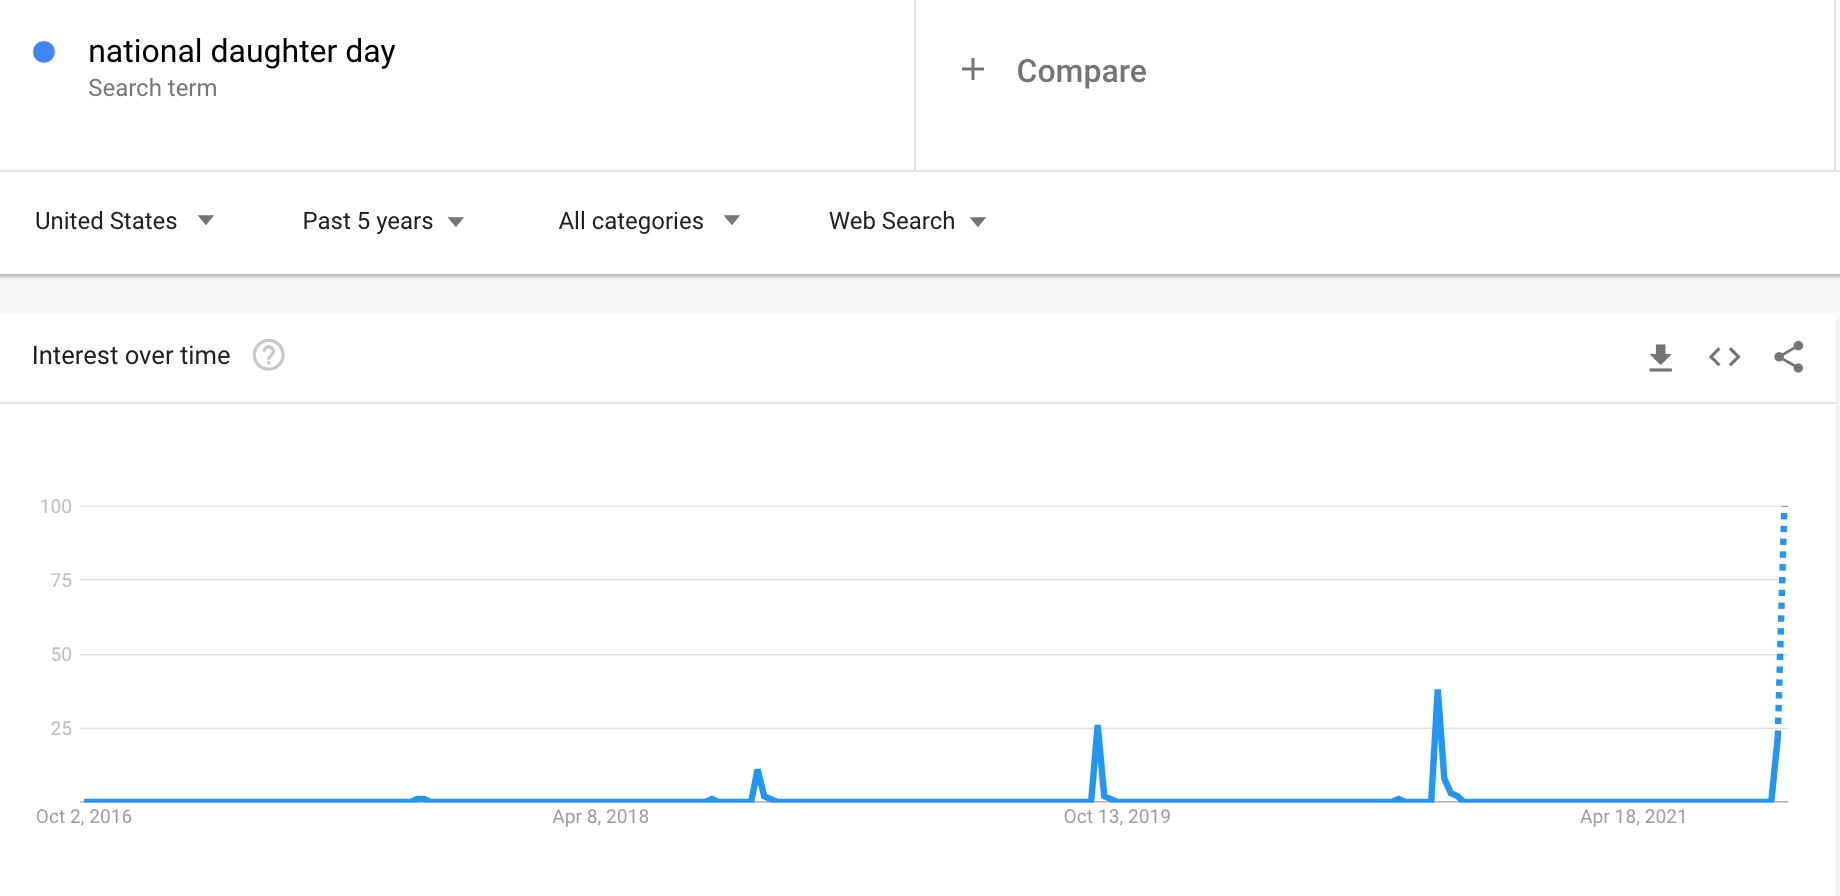This screenshot has height=896, width=1840.
Task: Click the Apr 8, 2018 axis label
Action: tap(600, 816)
